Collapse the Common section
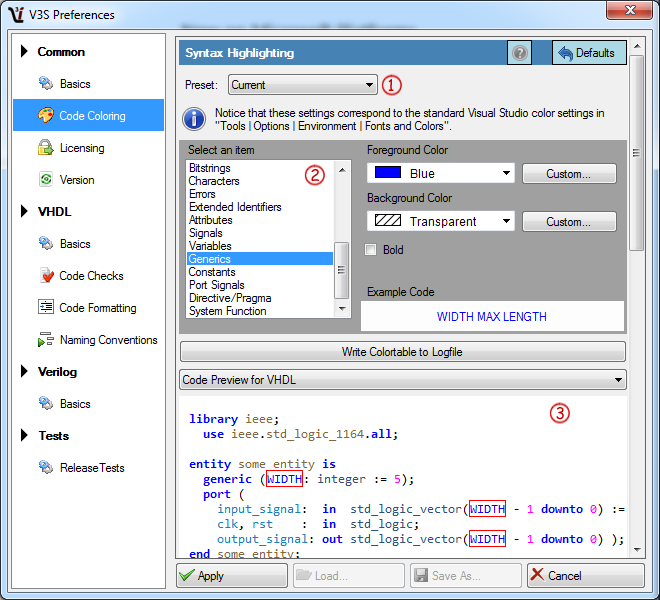660x600 pixels. (x=24, y=51)
